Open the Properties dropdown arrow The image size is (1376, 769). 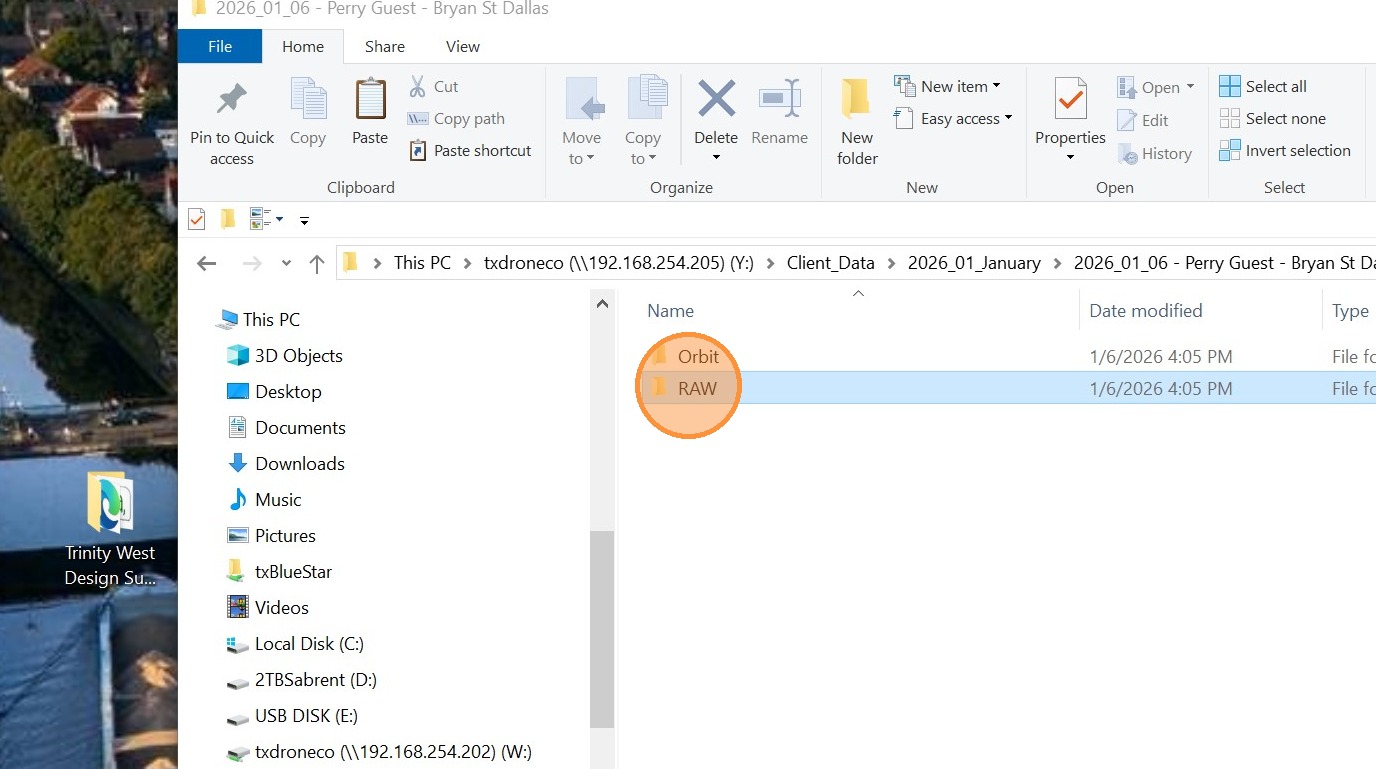click(1070, 158)
